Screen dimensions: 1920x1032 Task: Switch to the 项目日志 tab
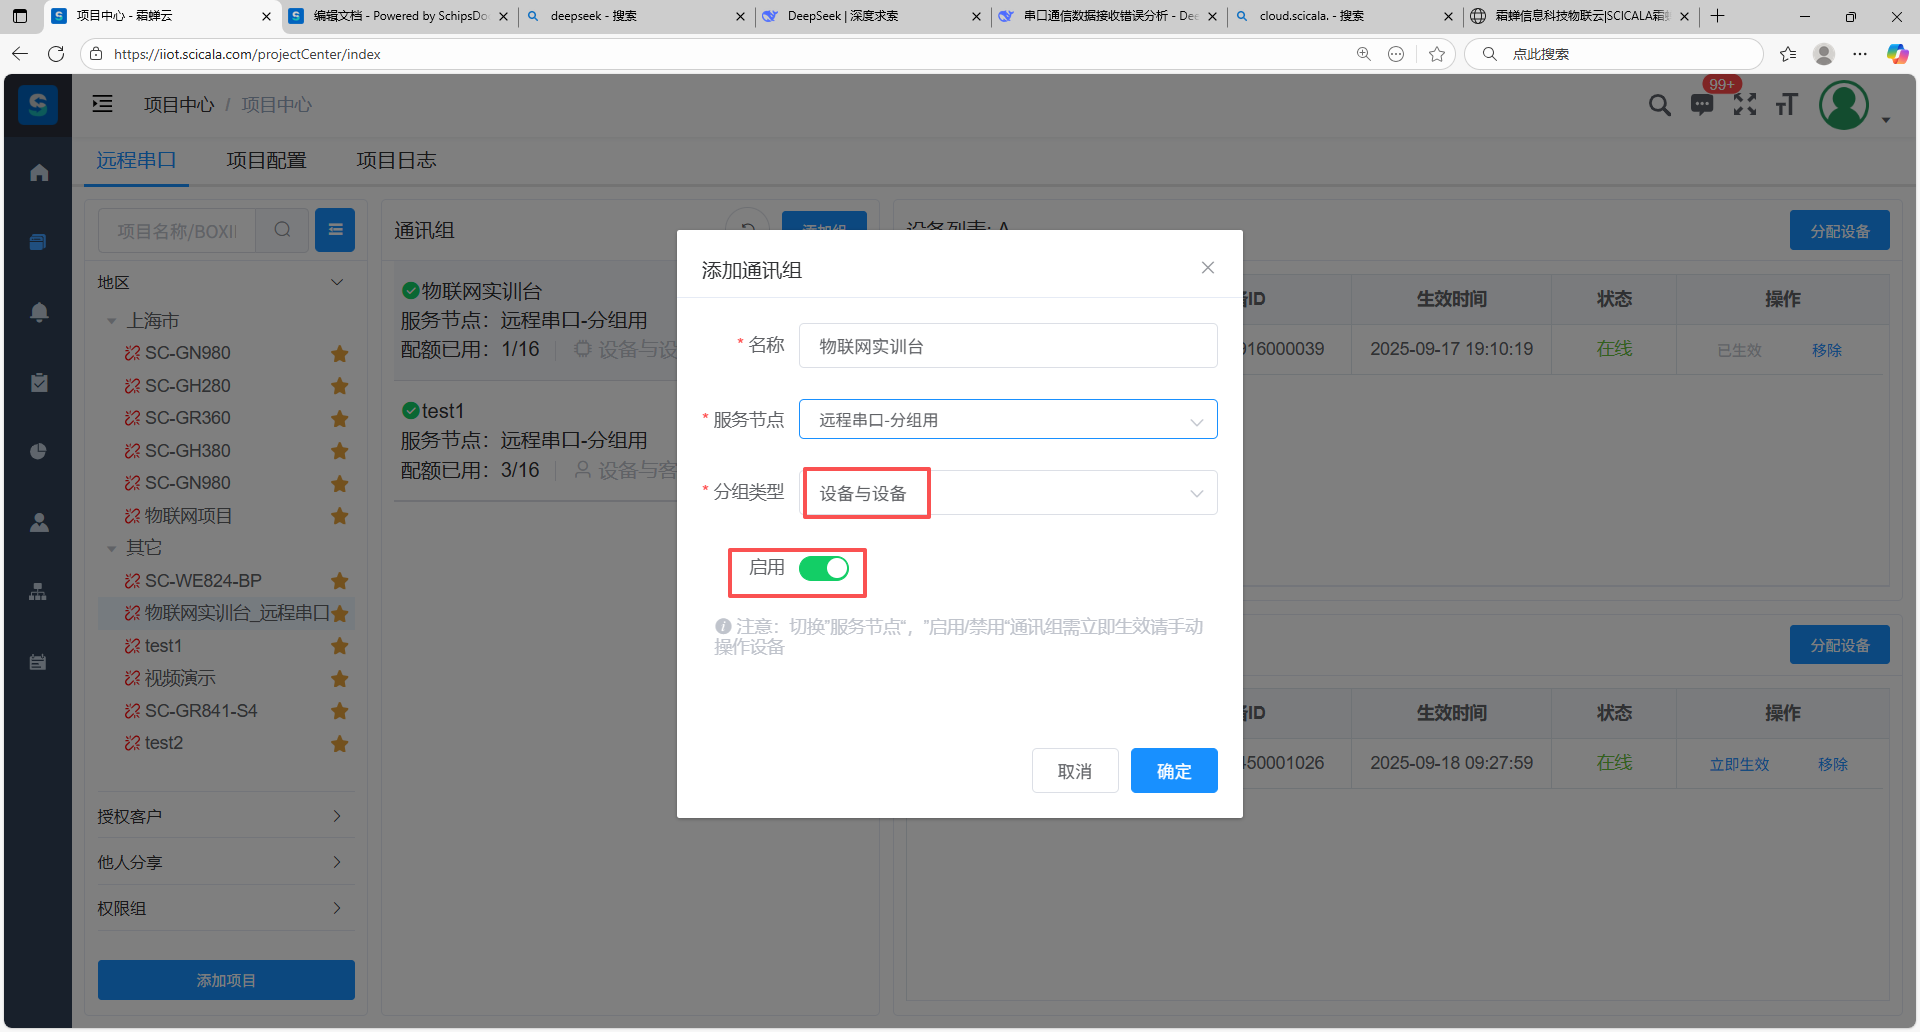click(x=396, y=160)
